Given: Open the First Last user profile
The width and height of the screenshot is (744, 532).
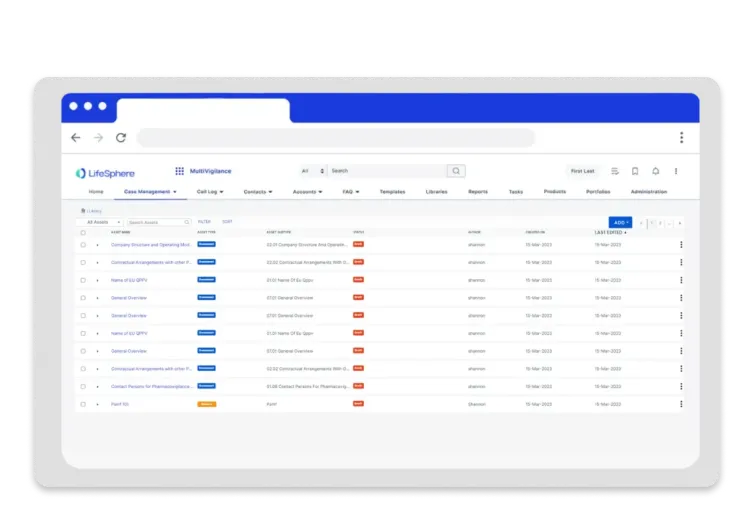Looking at the screenshot, I should click(582, 171).
